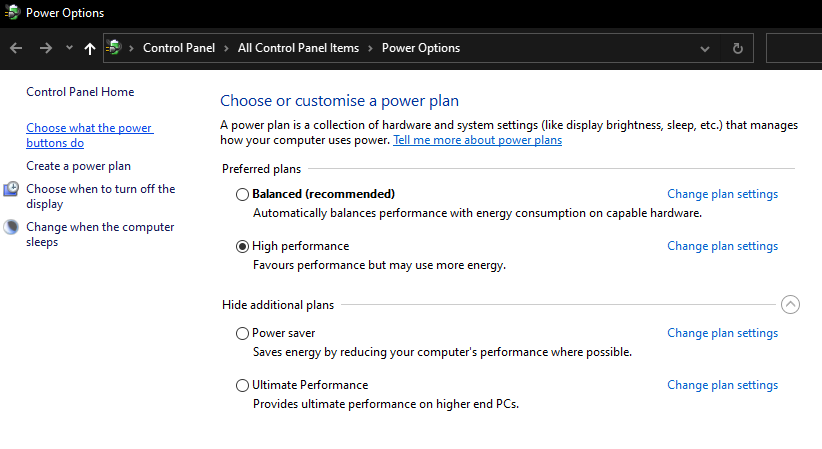The image size is (822, 449).
Task: Collapse the additional plans section
Action: (x=790, y=304)
